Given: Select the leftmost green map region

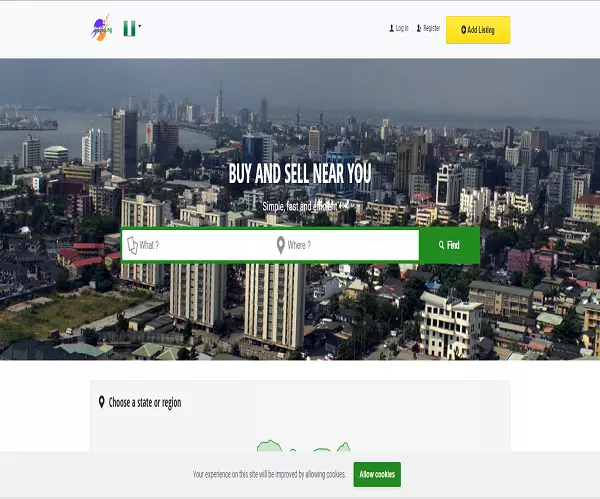Looking at the screenshot, I should pos(269,446).
